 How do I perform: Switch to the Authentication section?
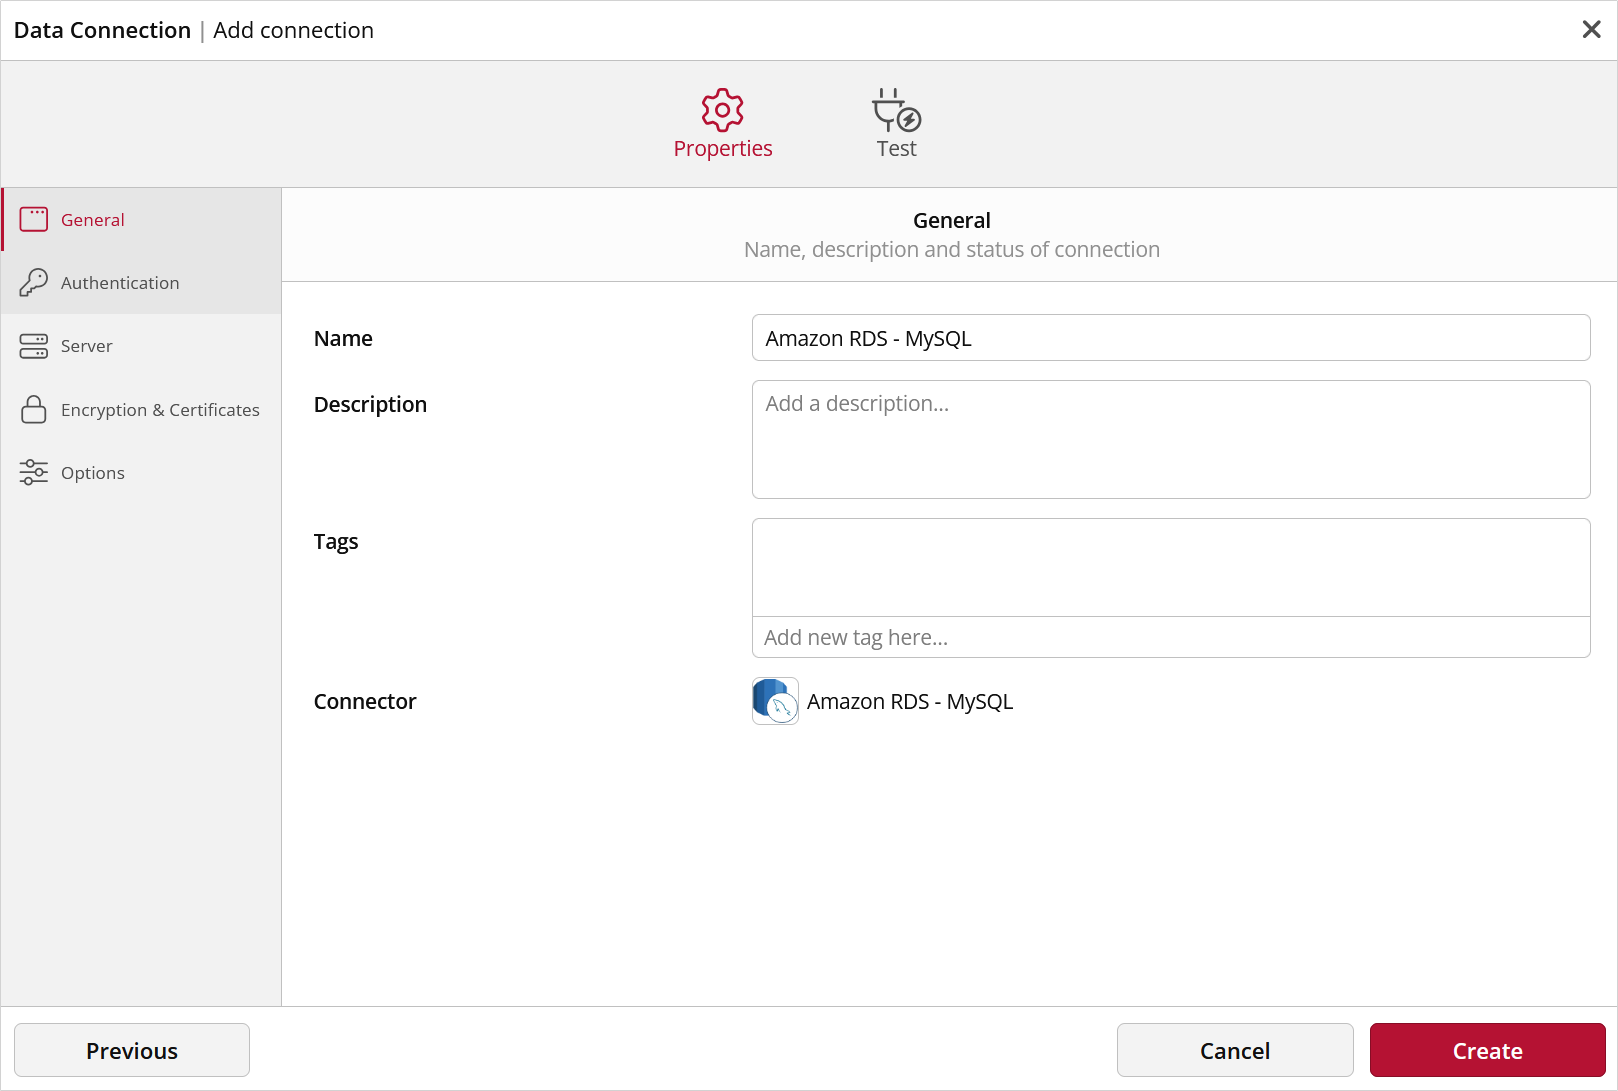point(120,283)
